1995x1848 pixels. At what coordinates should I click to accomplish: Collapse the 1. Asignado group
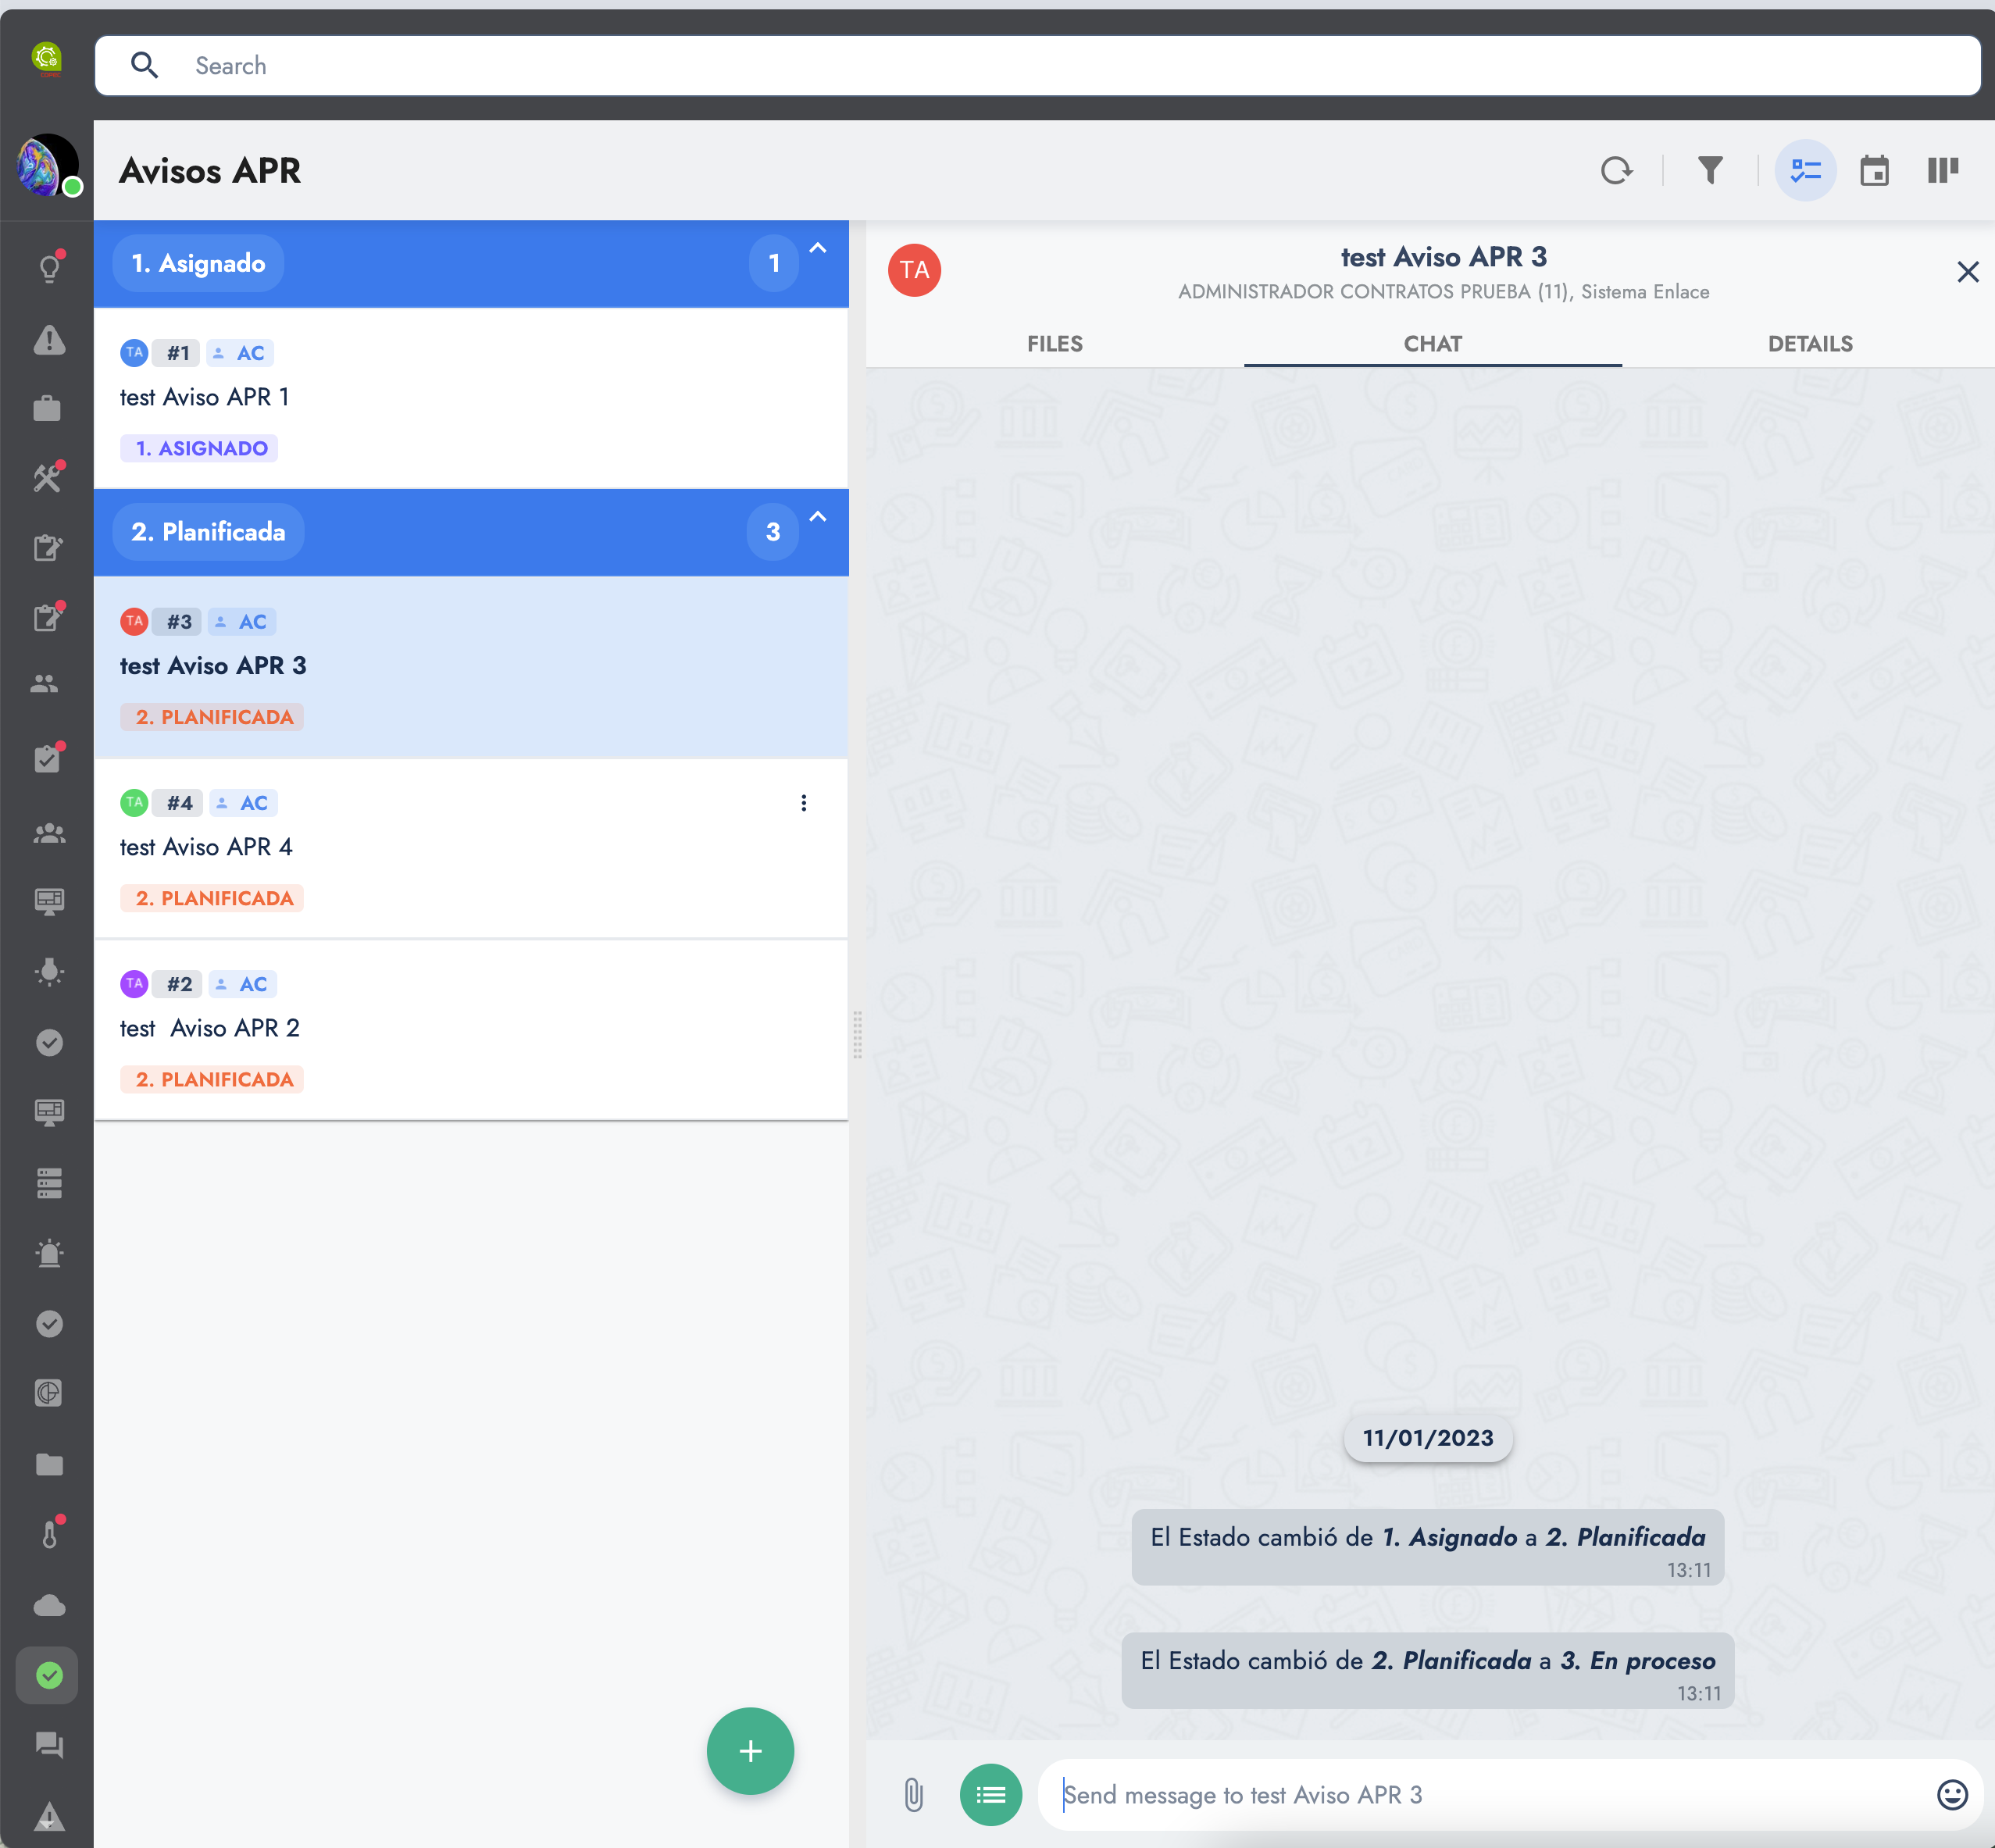pyautogui.click(x=817, y=248)
